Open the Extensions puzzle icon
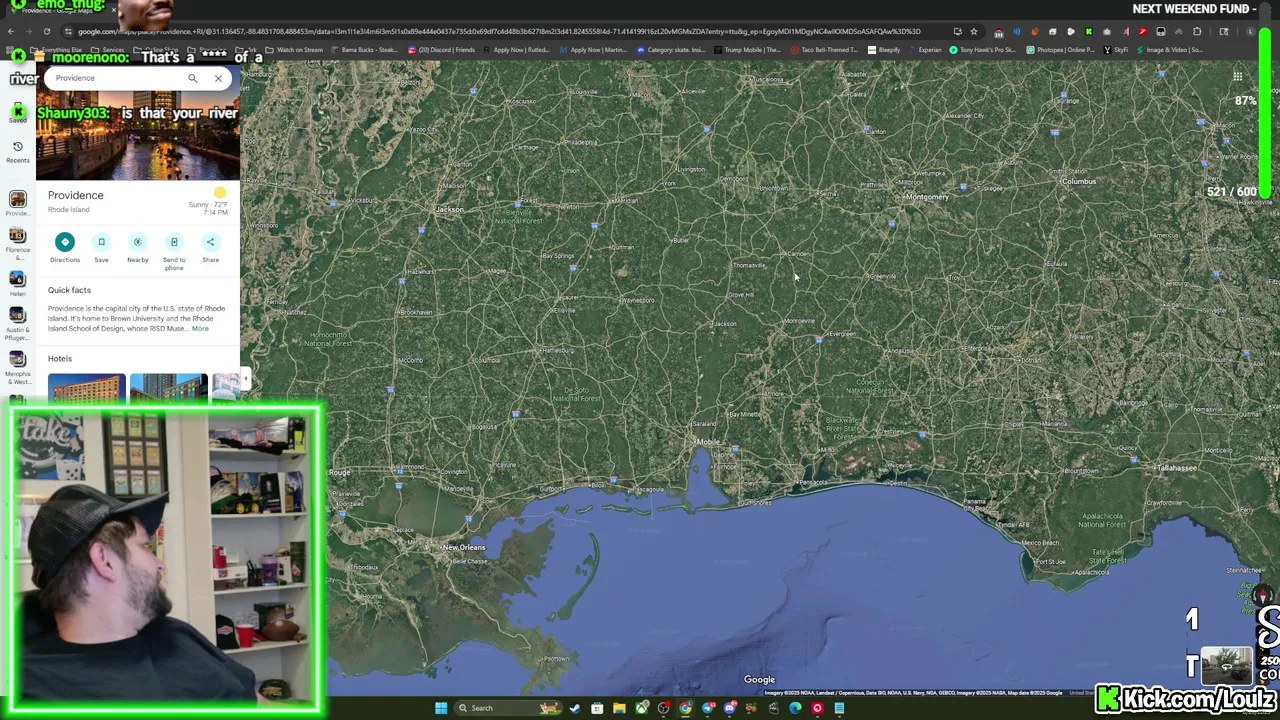Viewport: 1280px width, 720px height. coord(1197,31)
